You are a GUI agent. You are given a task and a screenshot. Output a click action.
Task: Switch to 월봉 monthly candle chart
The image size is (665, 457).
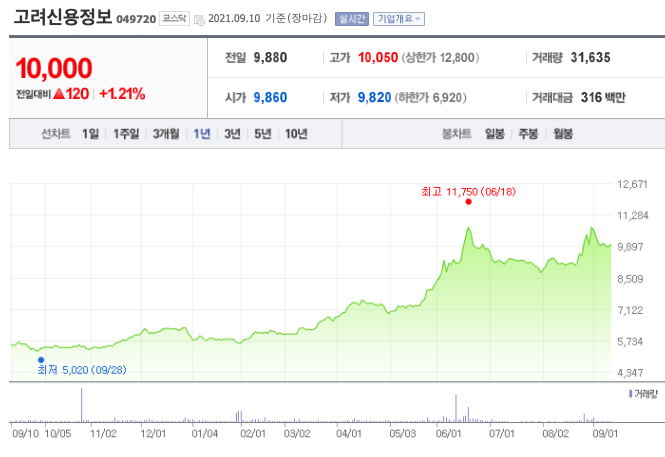[563, 134]
